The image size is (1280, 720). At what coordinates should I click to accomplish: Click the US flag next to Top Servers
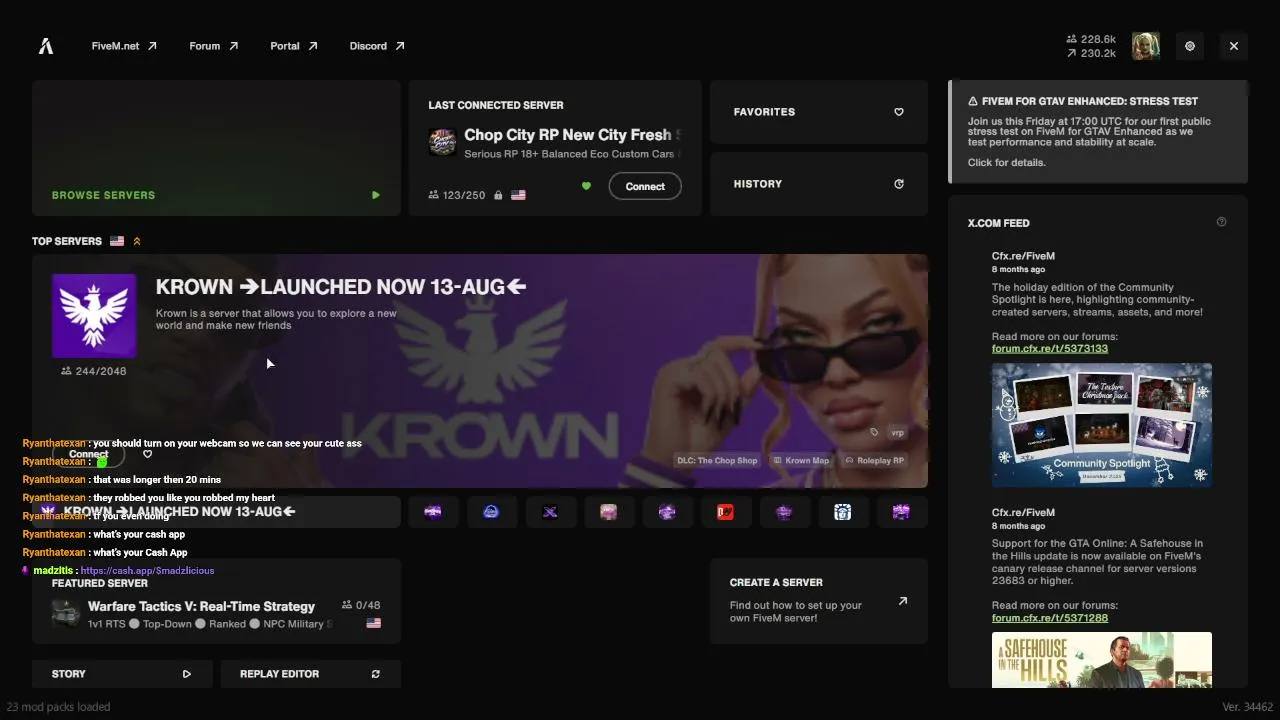(117, 241)
